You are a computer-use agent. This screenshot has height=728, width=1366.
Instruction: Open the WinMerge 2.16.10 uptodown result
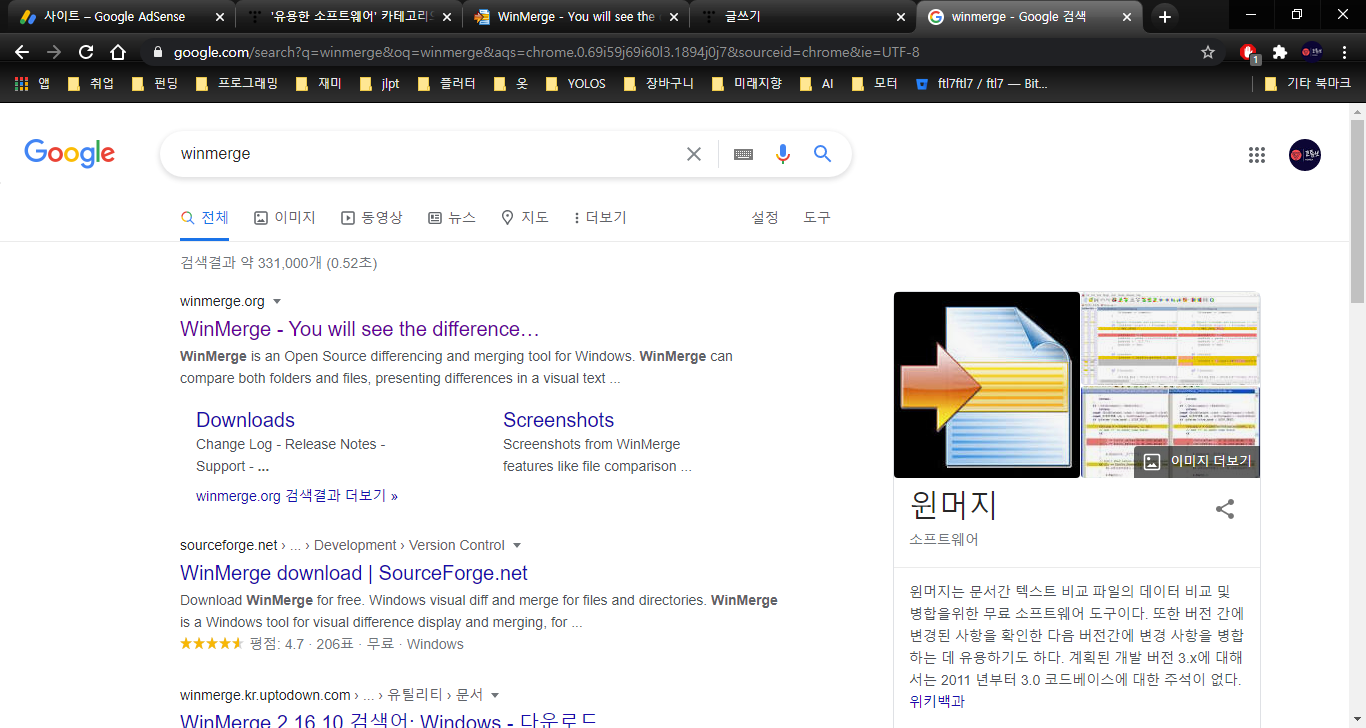[388, 720]
